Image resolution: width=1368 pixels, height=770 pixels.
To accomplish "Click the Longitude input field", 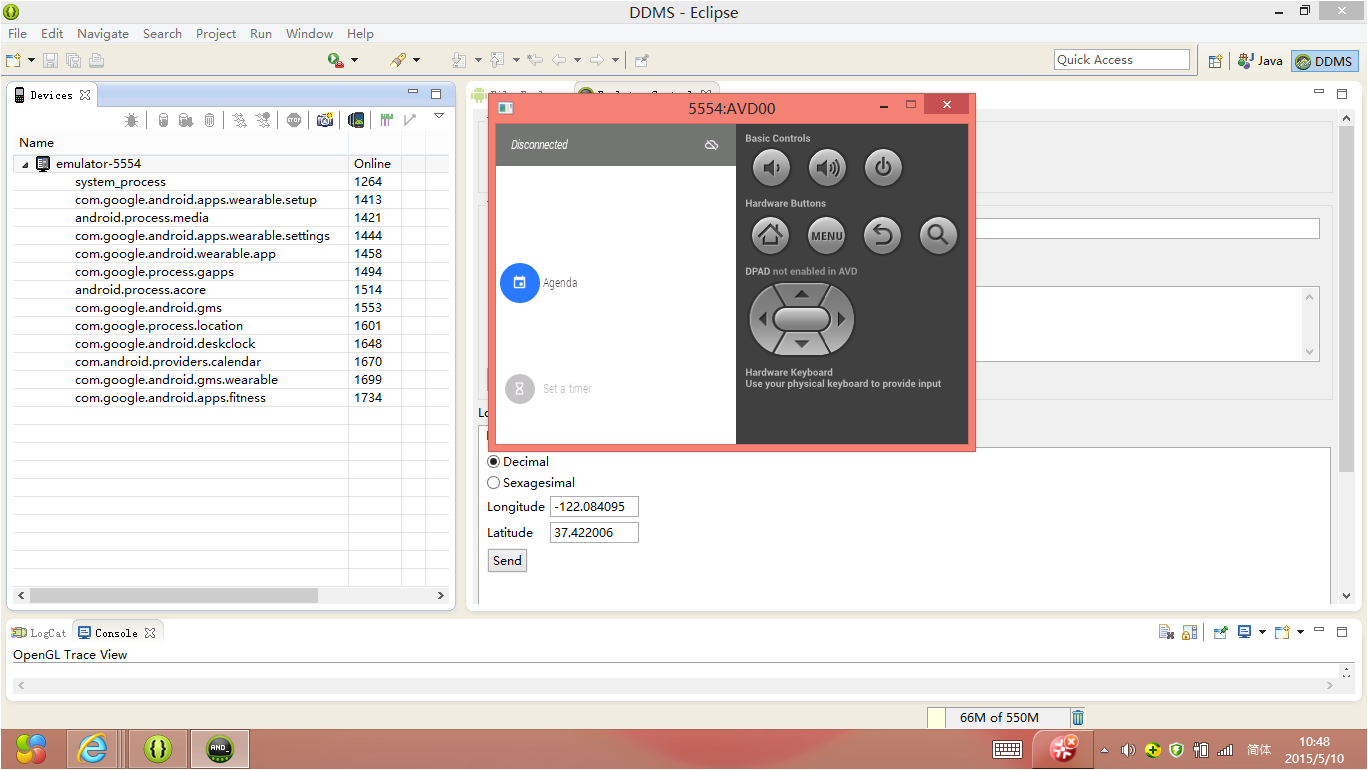I will [594, 507].
